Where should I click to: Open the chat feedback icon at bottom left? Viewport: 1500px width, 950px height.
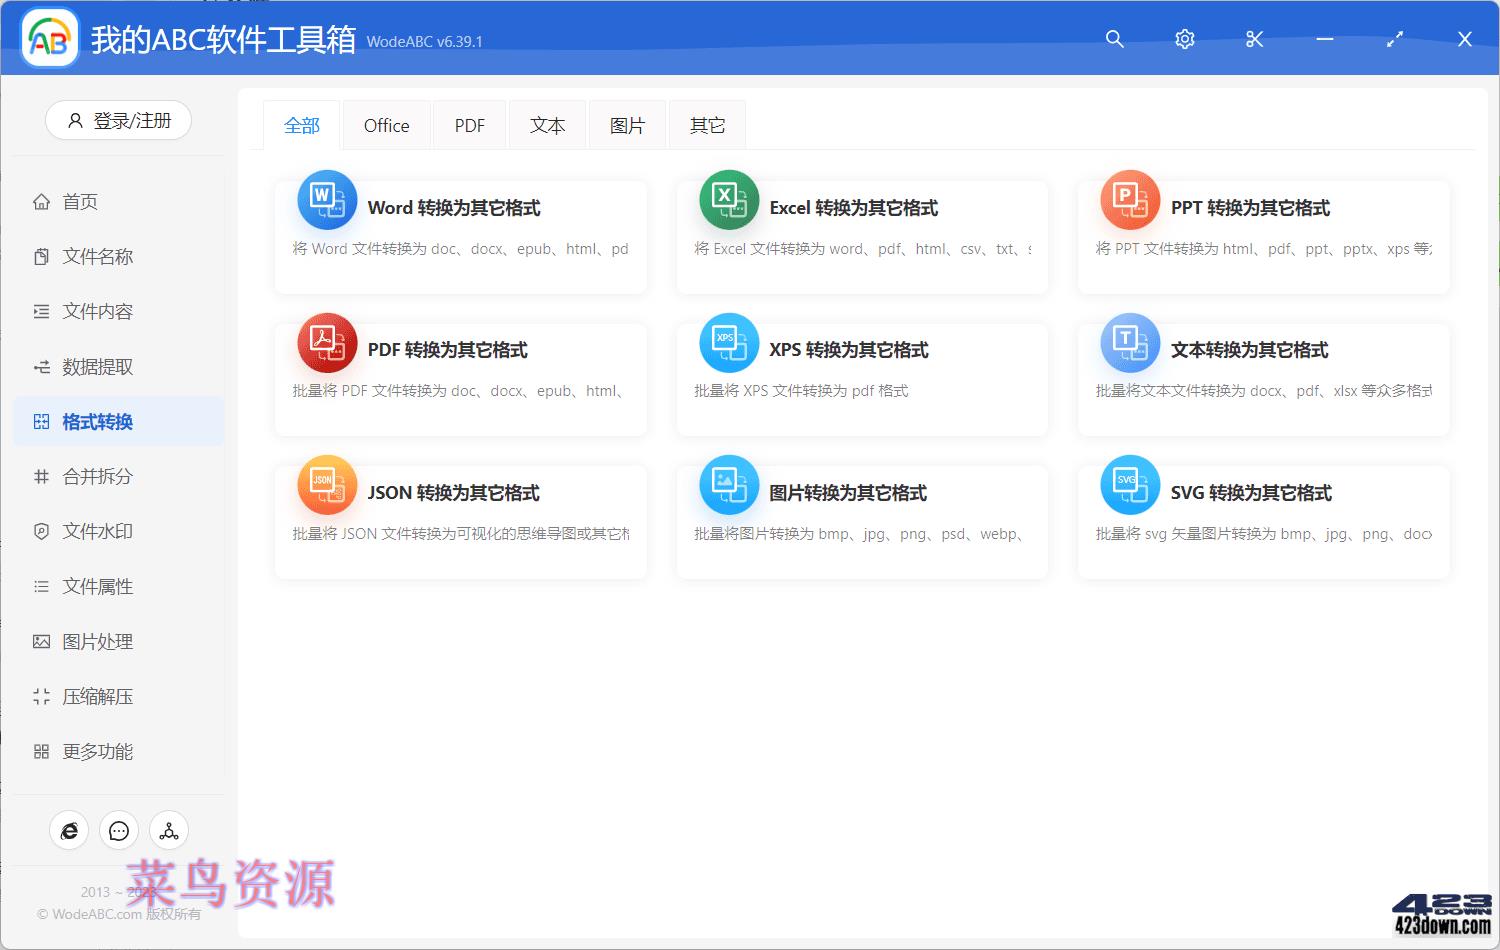(118, 830)
